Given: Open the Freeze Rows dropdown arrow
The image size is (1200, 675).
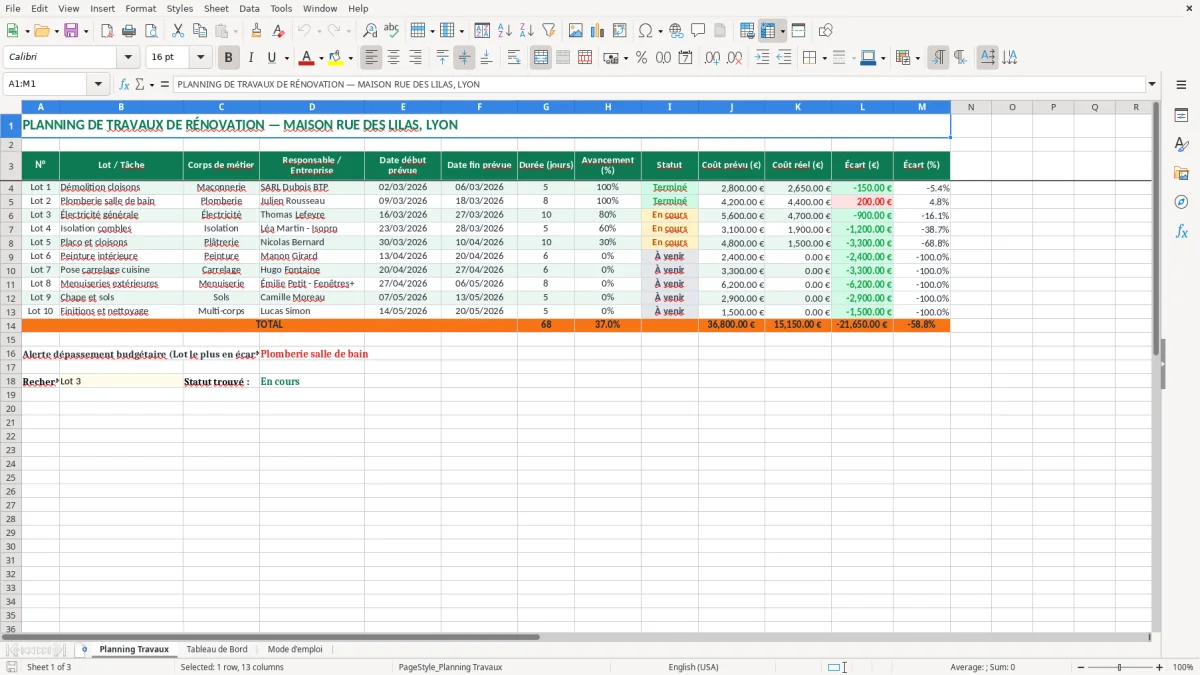Looking at the screenshot, I should [782, 31].
